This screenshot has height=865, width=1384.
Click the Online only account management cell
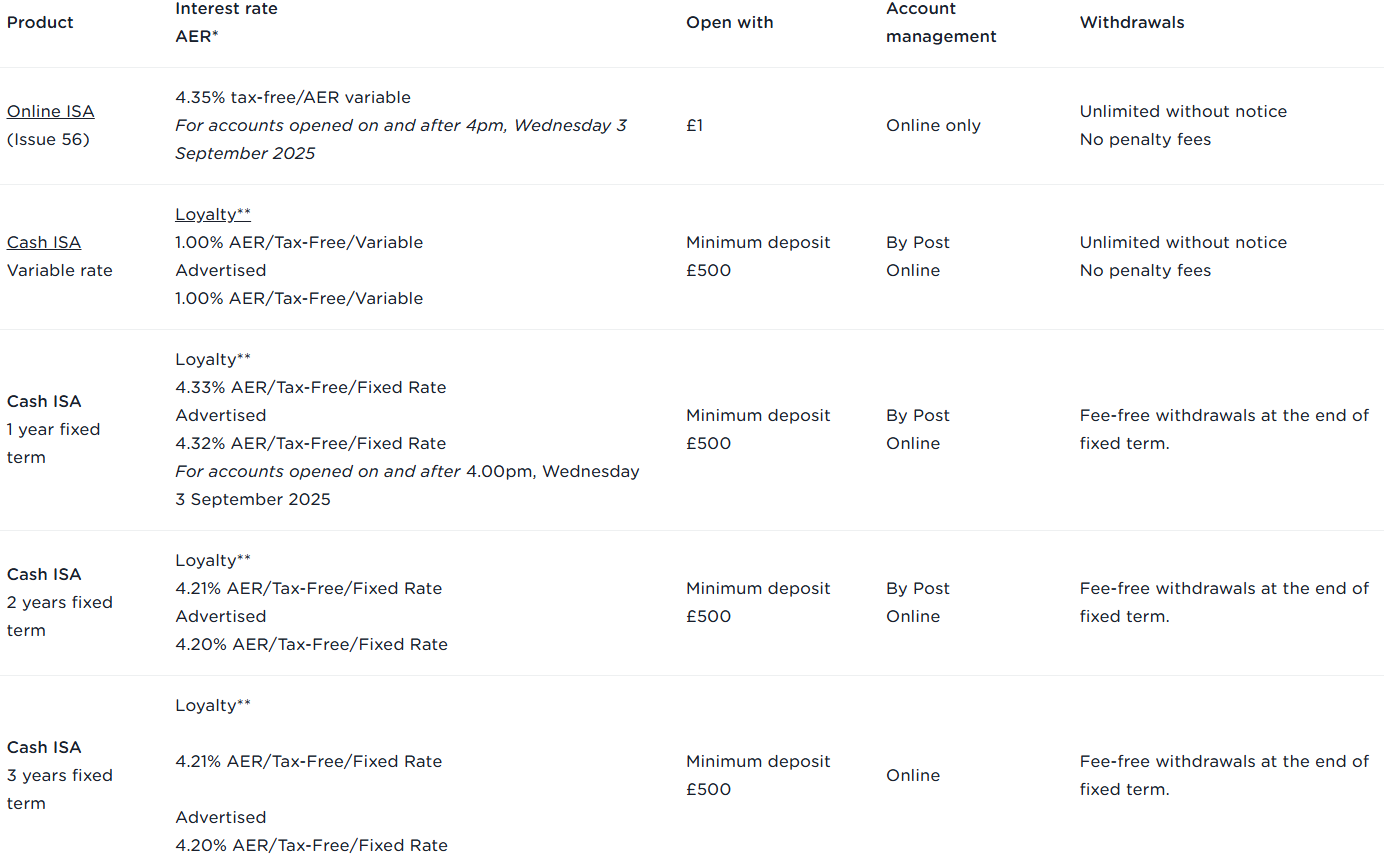pyautogui.click(x=933, y=125)
